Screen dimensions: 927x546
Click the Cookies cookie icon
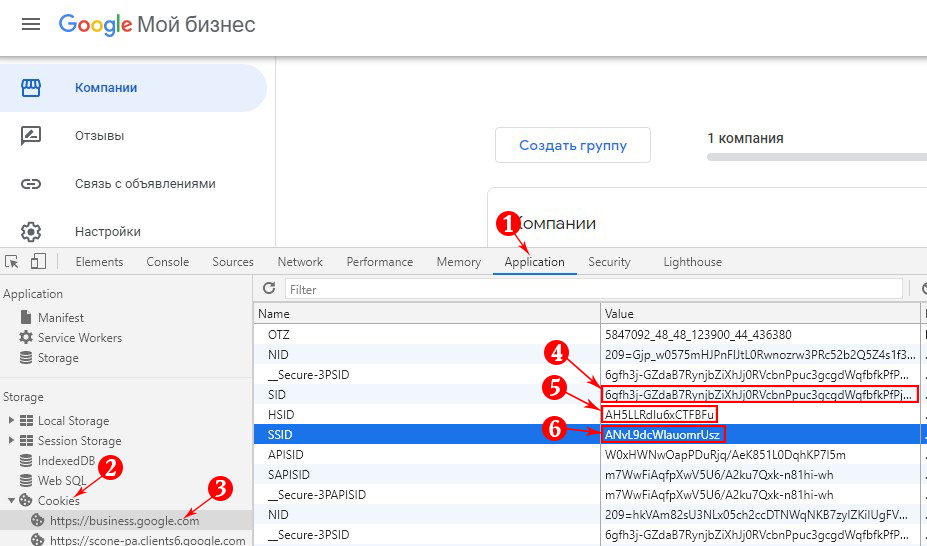[25, 500]
